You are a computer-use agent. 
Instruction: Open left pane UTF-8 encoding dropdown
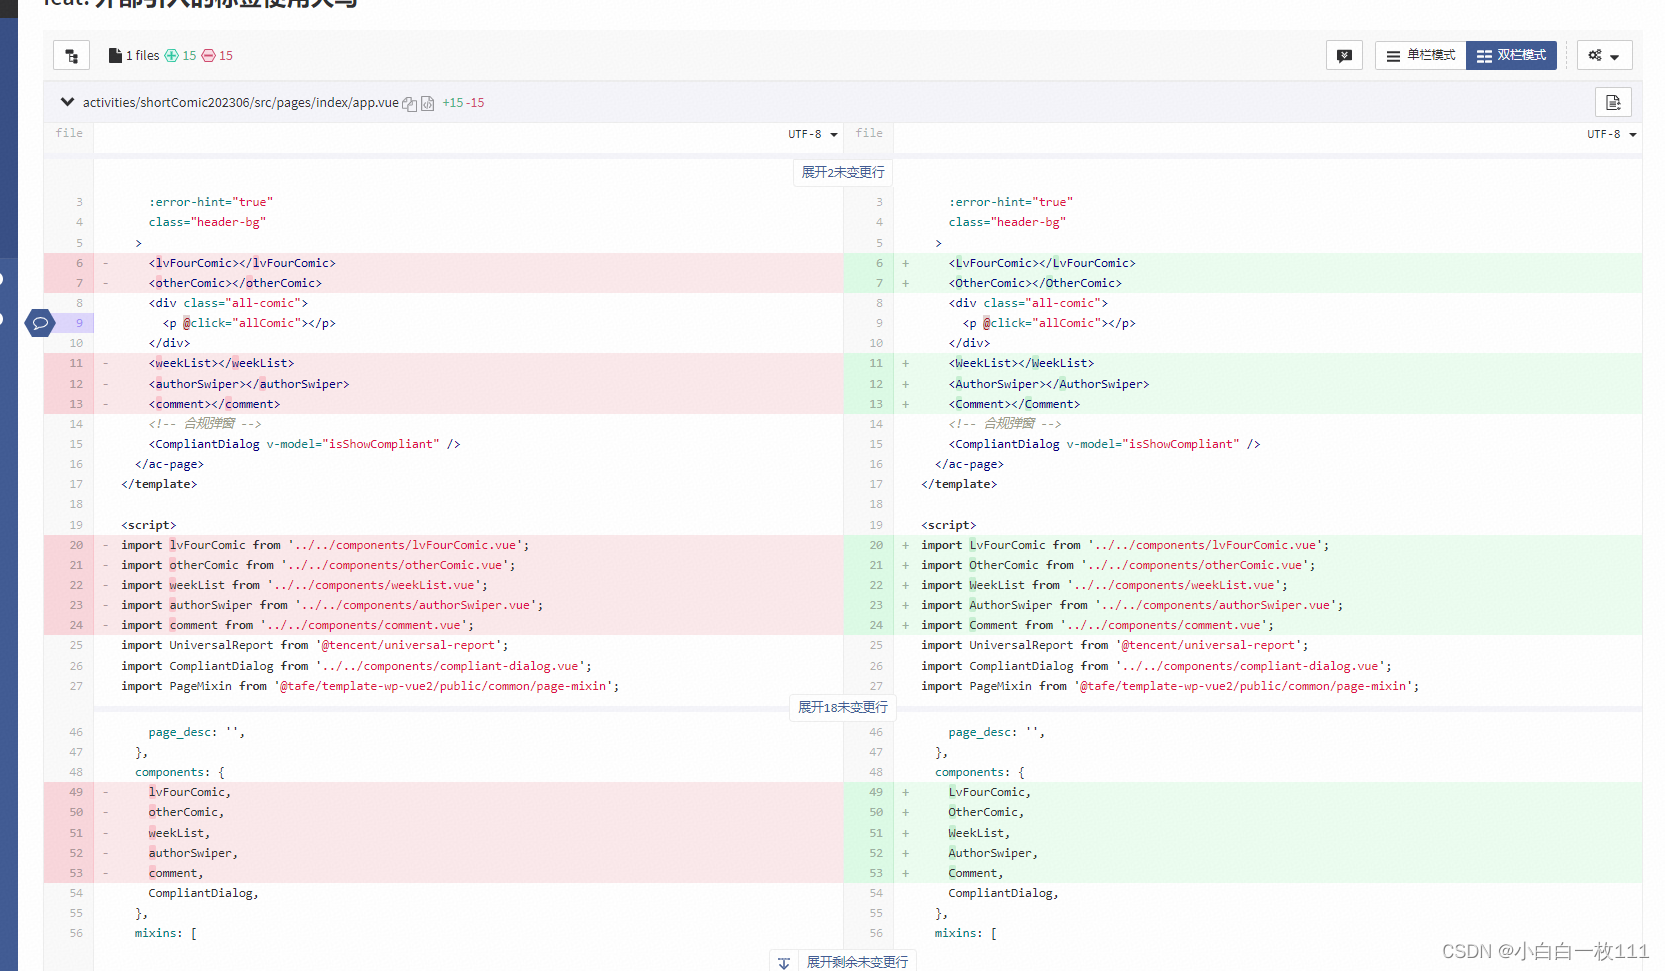812,134
